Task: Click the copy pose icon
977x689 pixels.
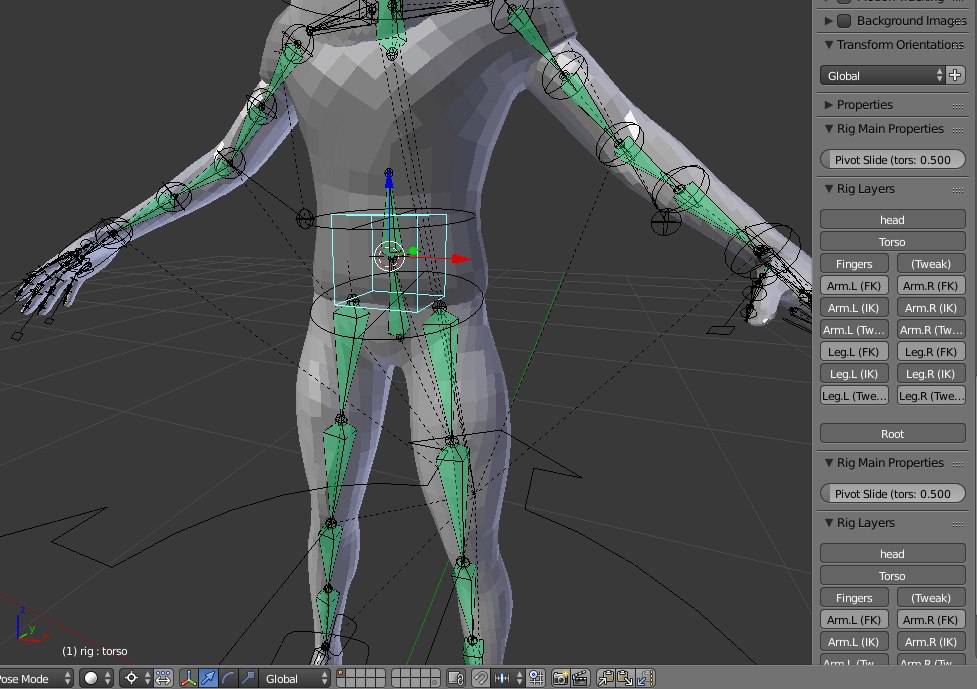Action: click(606, 678)
